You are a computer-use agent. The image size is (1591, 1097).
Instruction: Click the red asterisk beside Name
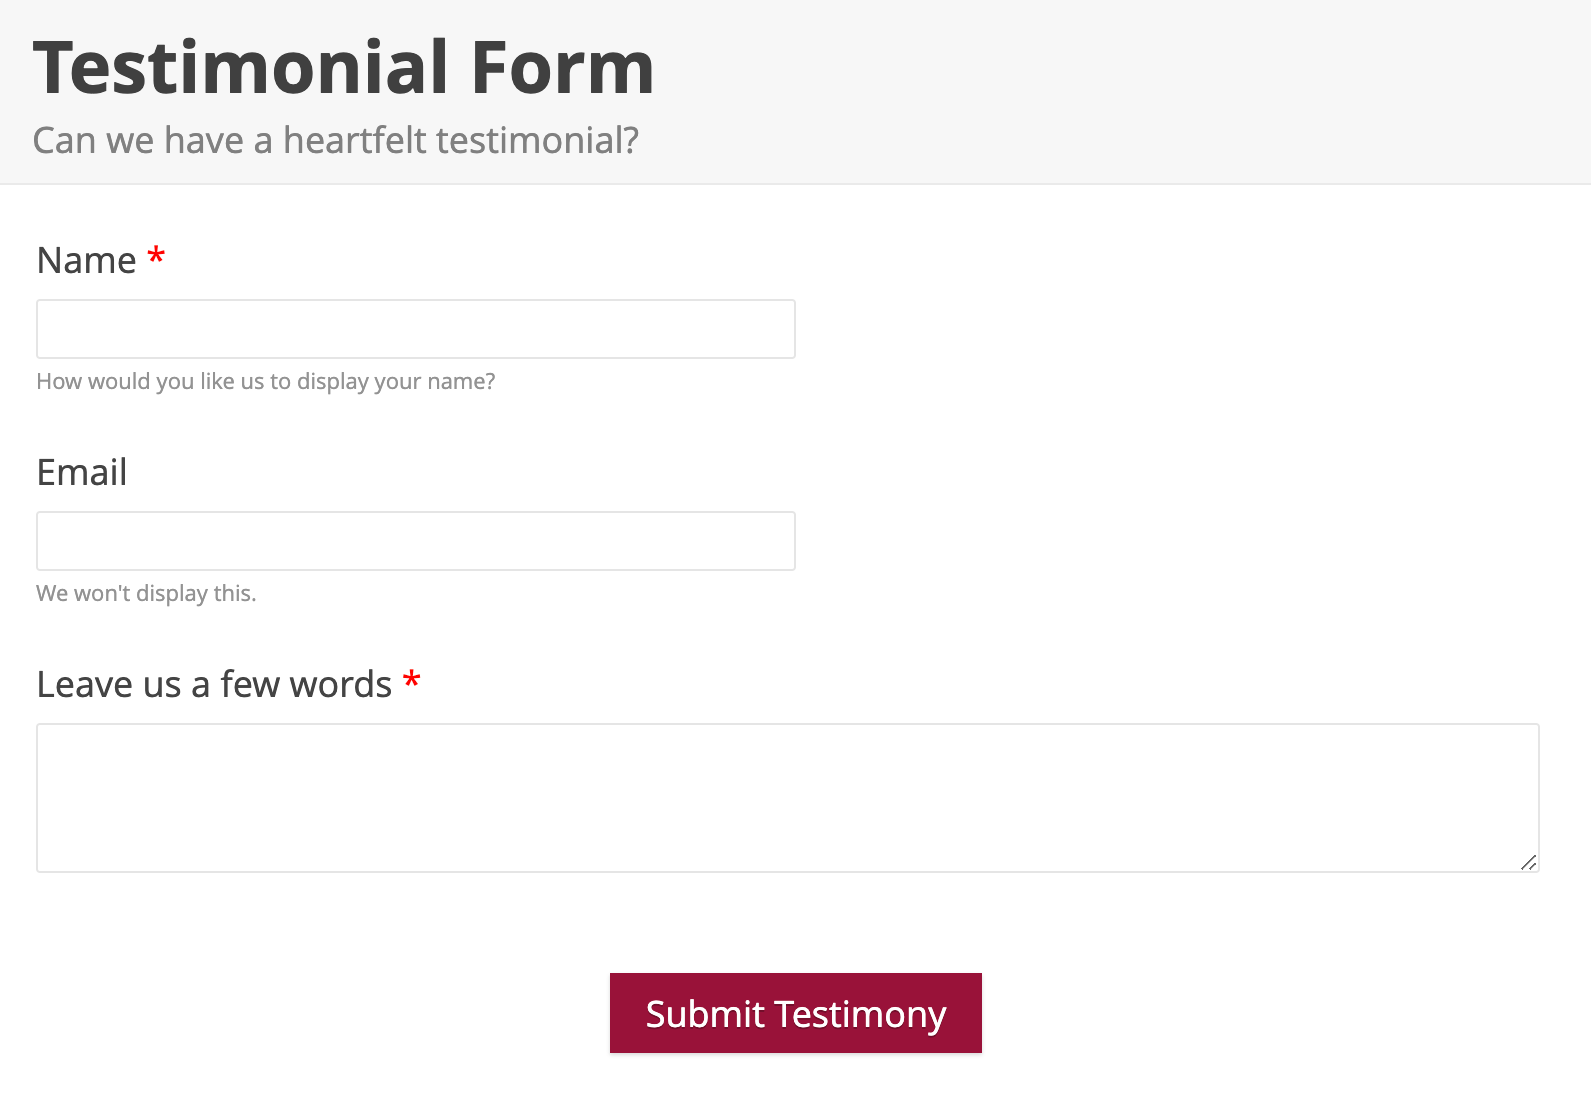pyautogui.click(x=156, y=257)
